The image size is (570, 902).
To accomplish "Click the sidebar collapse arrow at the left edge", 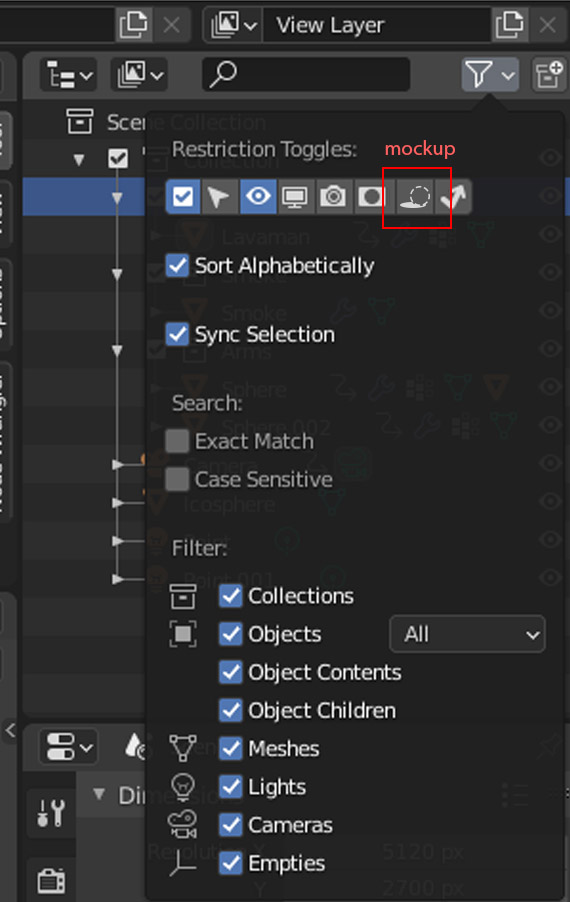I will (x=10, y=731).
